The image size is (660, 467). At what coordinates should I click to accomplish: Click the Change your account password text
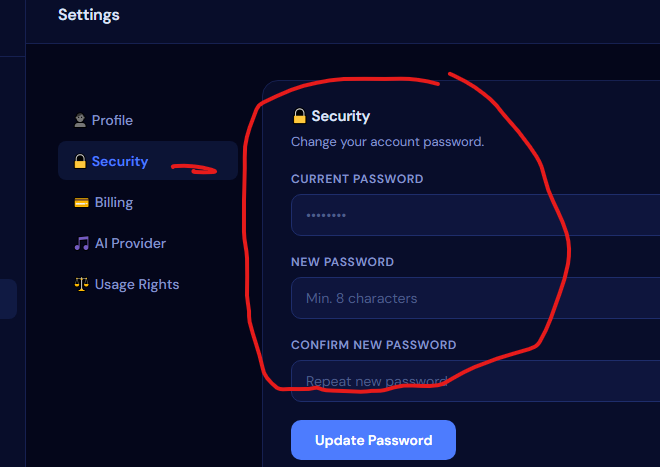(x=388, y=142)
